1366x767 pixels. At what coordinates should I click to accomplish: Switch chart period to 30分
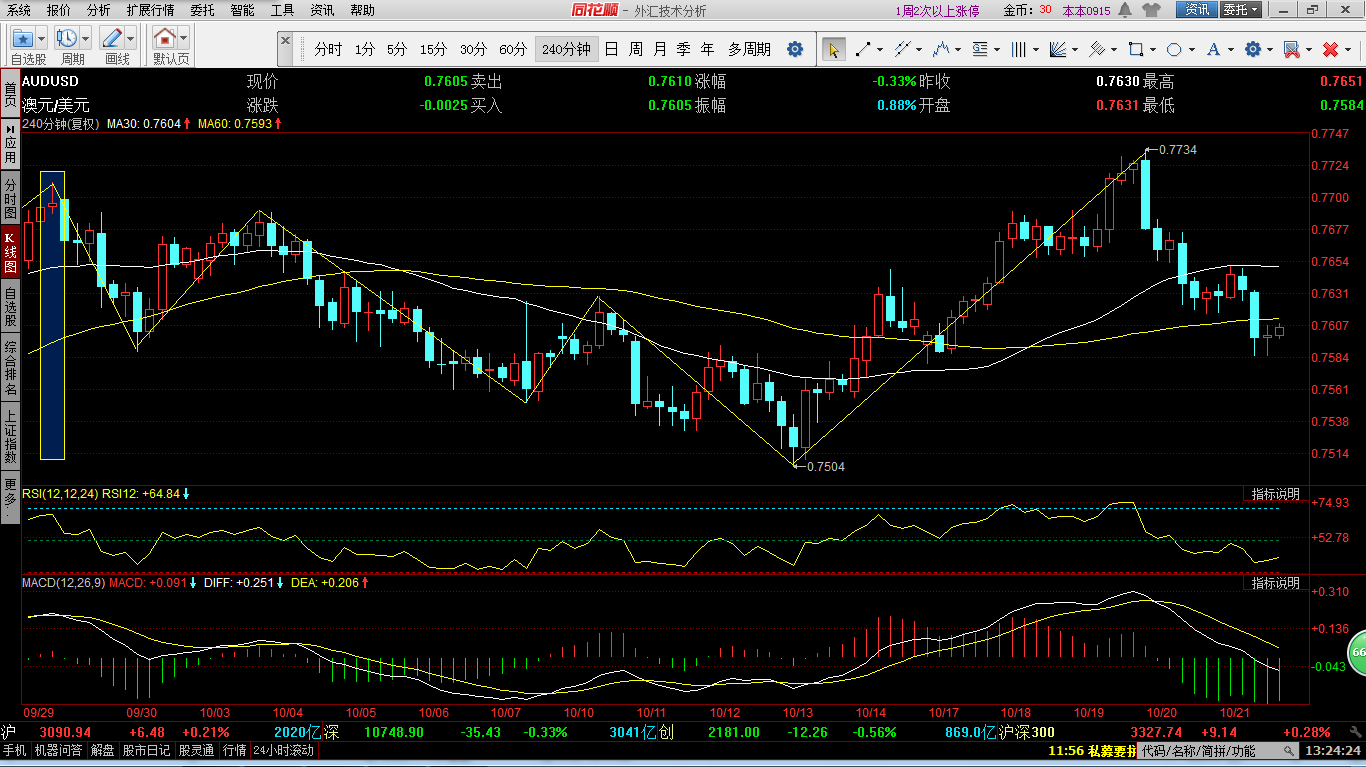[x=473, y=49]
